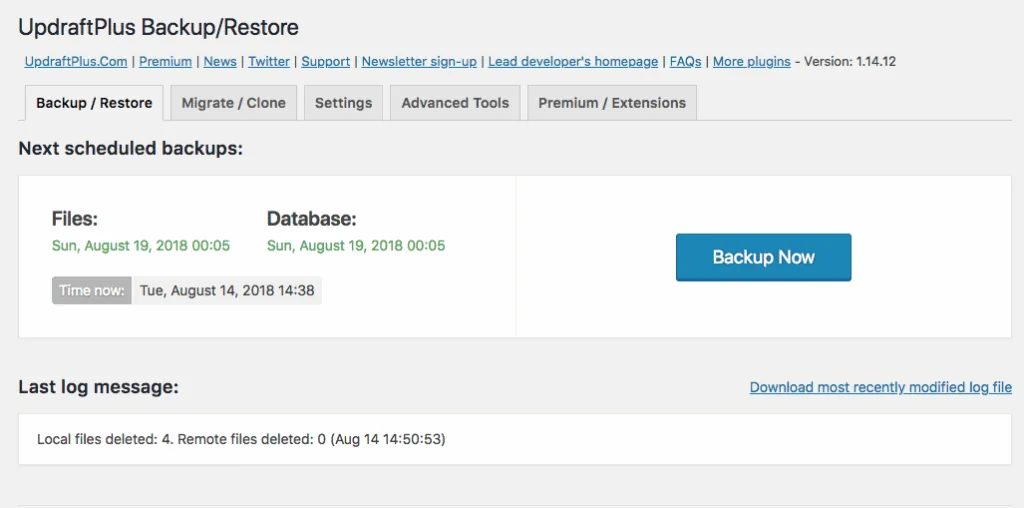Open the Premium / Extensions tab
This screenshot has width=1024, height=508.
[x=612, y=103]
